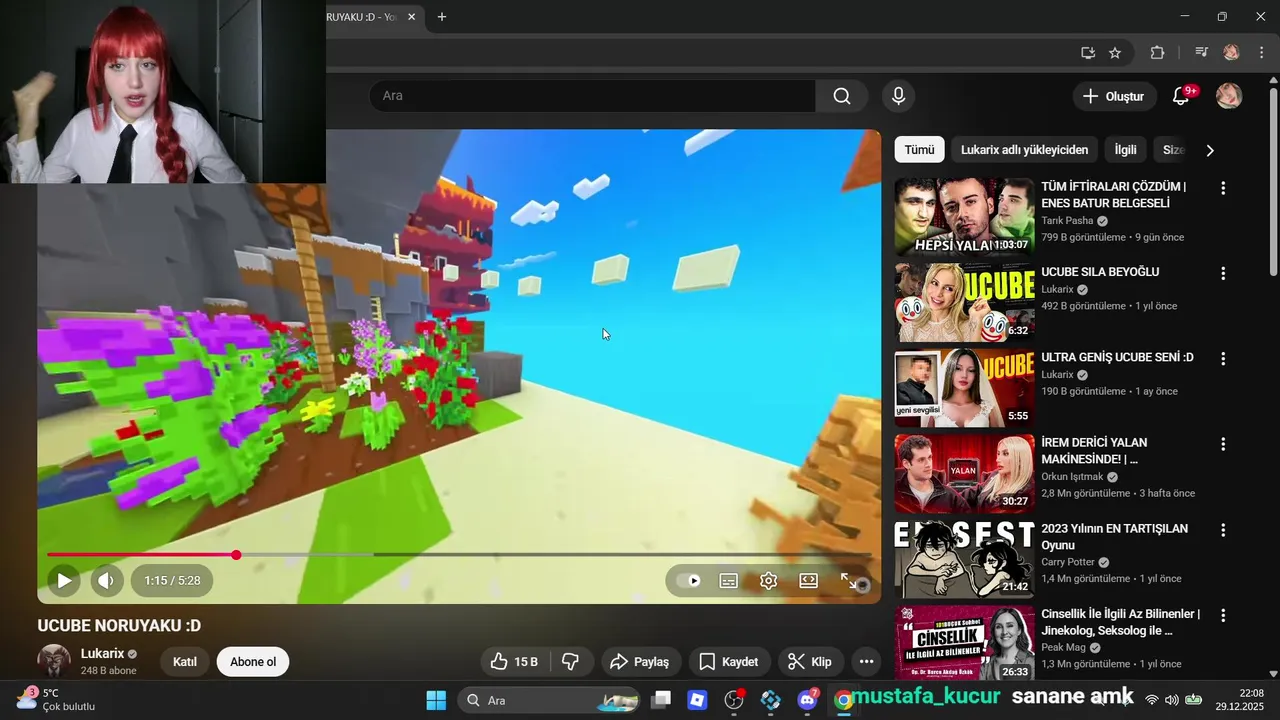1280x720 pixels.
Task: Open options menu for 2023 Yılının video
Action: [1222, 530]
